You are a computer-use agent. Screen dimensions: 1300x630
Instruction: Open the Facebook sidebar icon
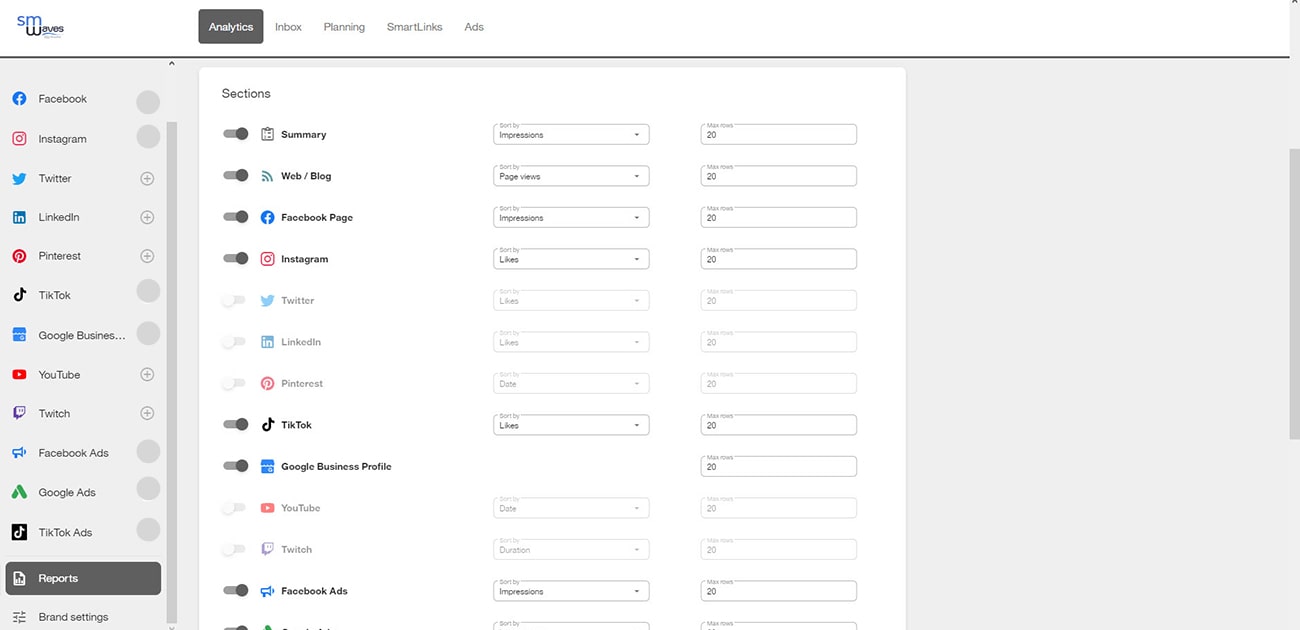click(x=19, y=99)
